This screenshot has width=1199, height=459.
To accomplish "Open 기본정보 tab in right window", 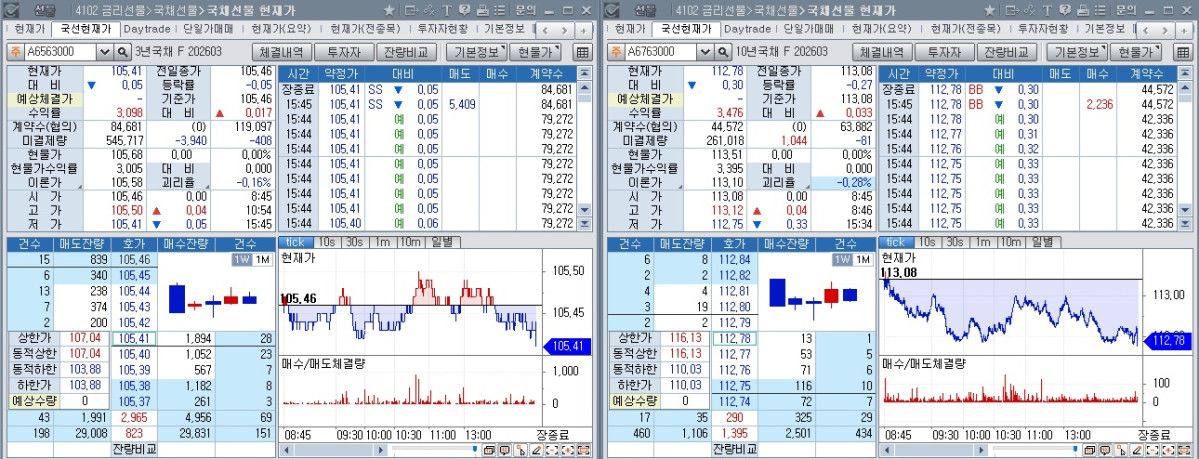I will [x=1105, y=29].
